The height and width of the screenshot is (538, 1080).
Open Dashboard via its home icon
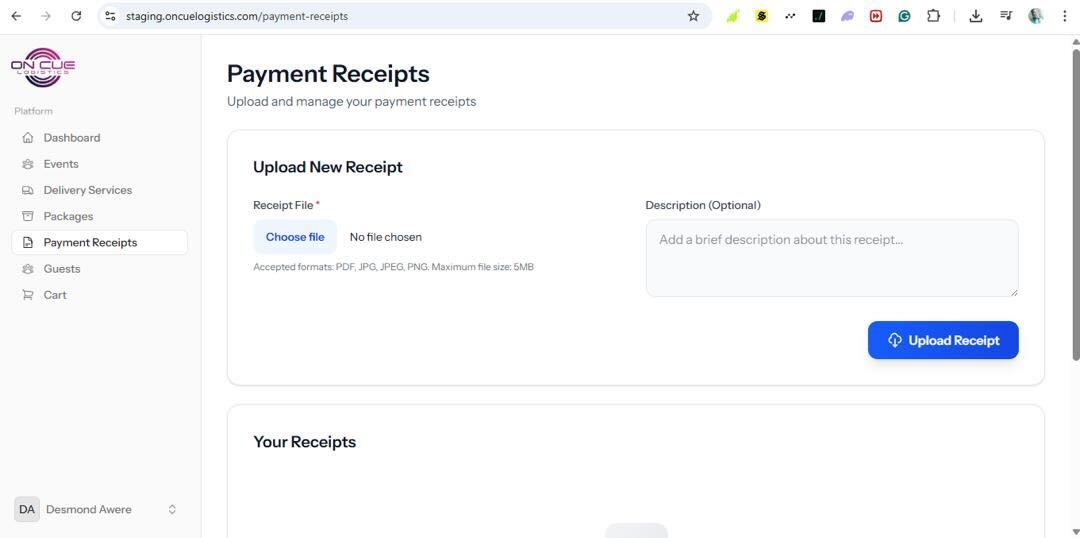tap(28, 138)
